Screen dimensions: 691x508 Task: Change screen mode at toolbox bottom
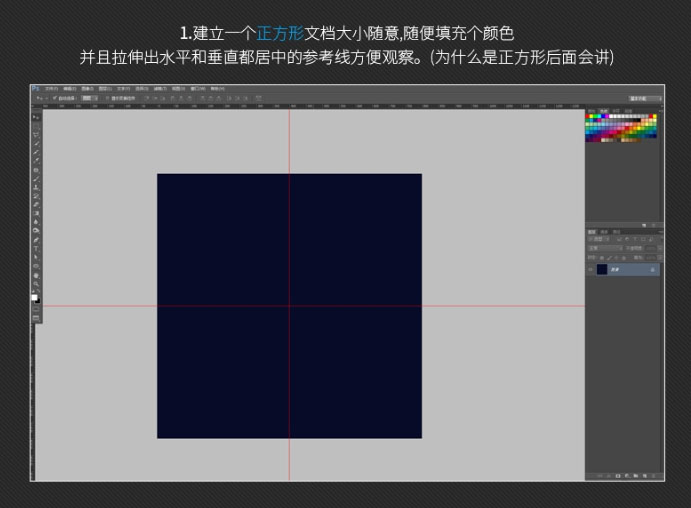click(x=36, y=318)
